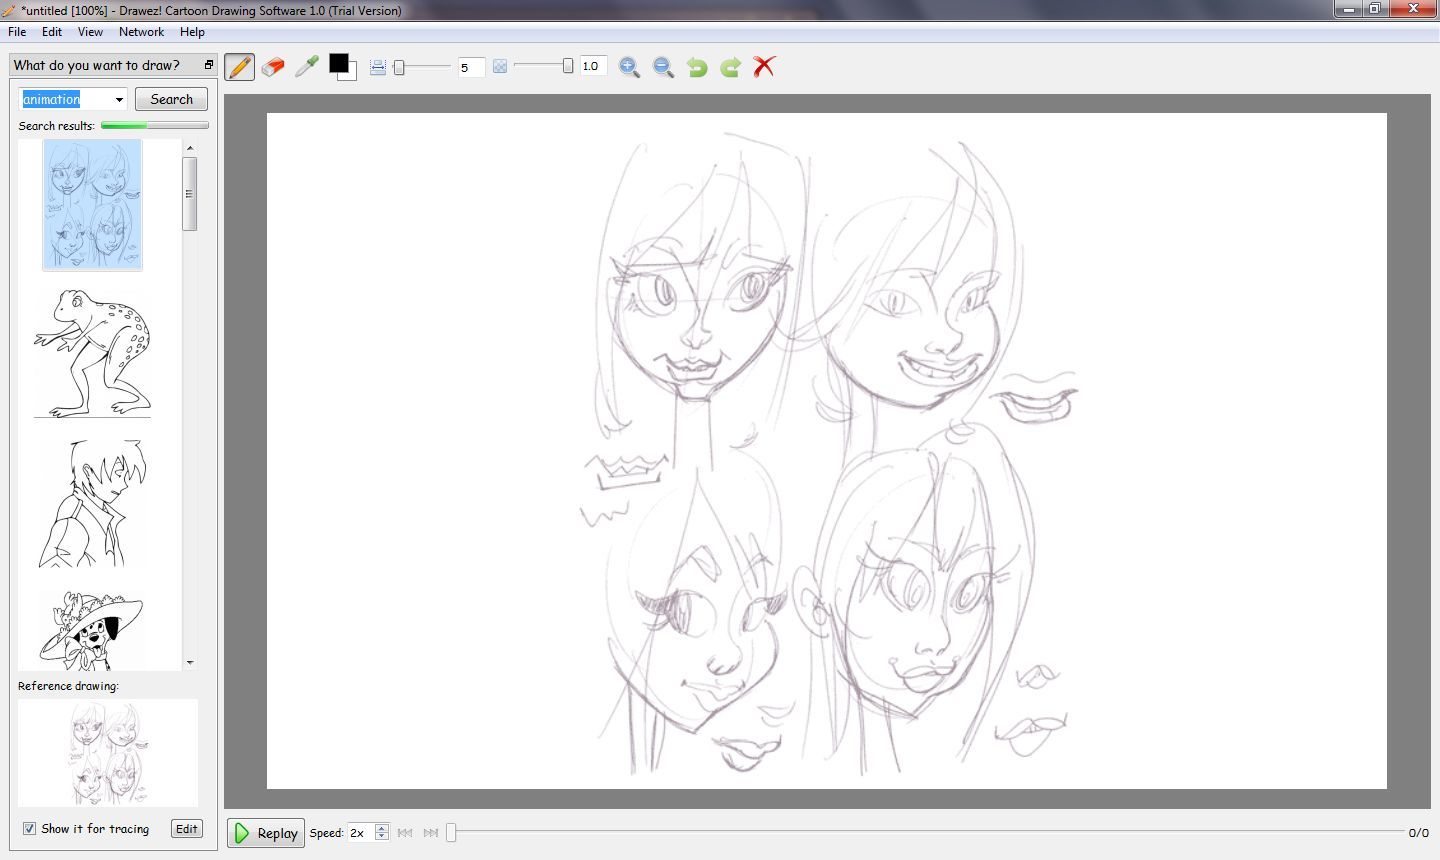1440x860 pixels.
Task: Open the white background color swatch
Action: tap(350, 75)
